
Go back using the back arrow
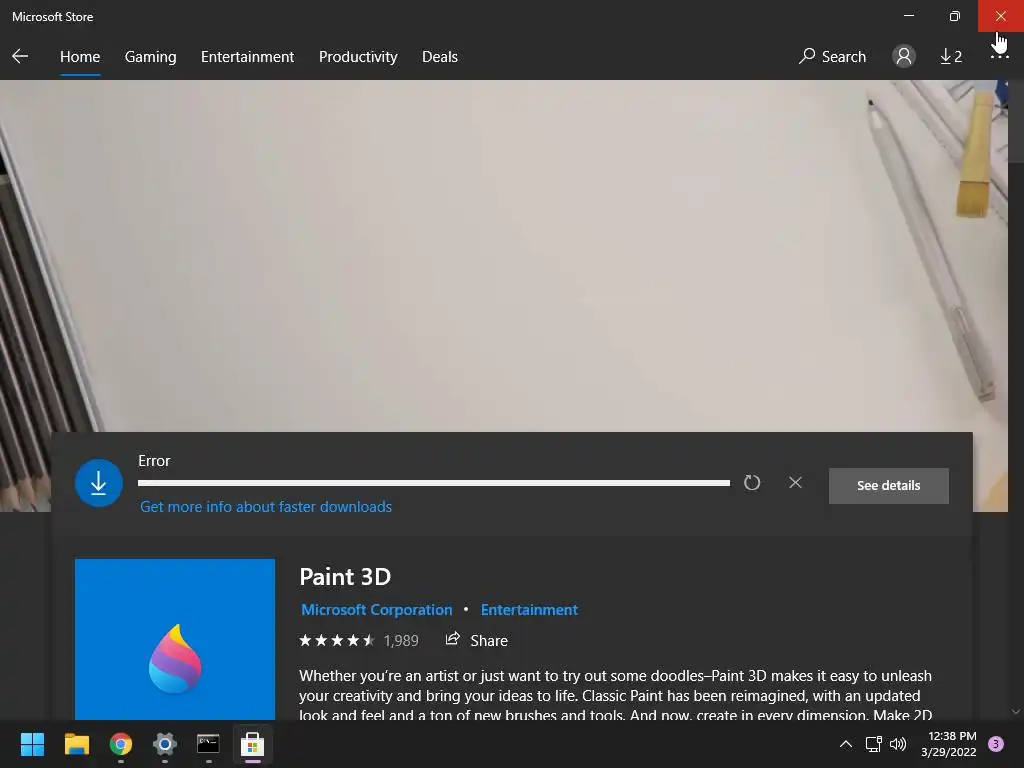(x=20, y=56)
